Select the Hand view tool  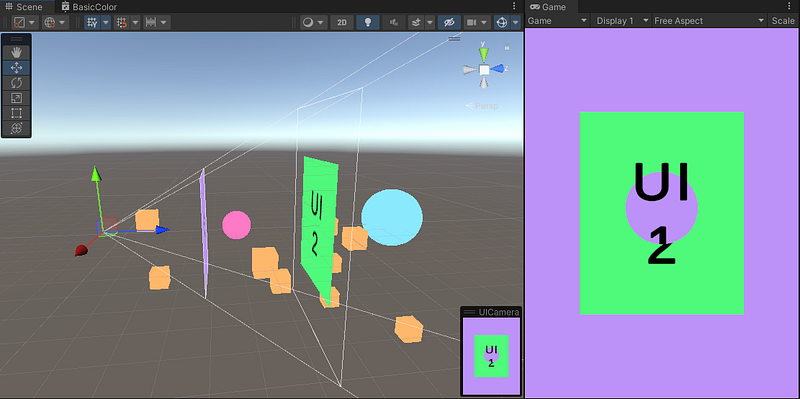pyautogui.click(x=16, y=53)
